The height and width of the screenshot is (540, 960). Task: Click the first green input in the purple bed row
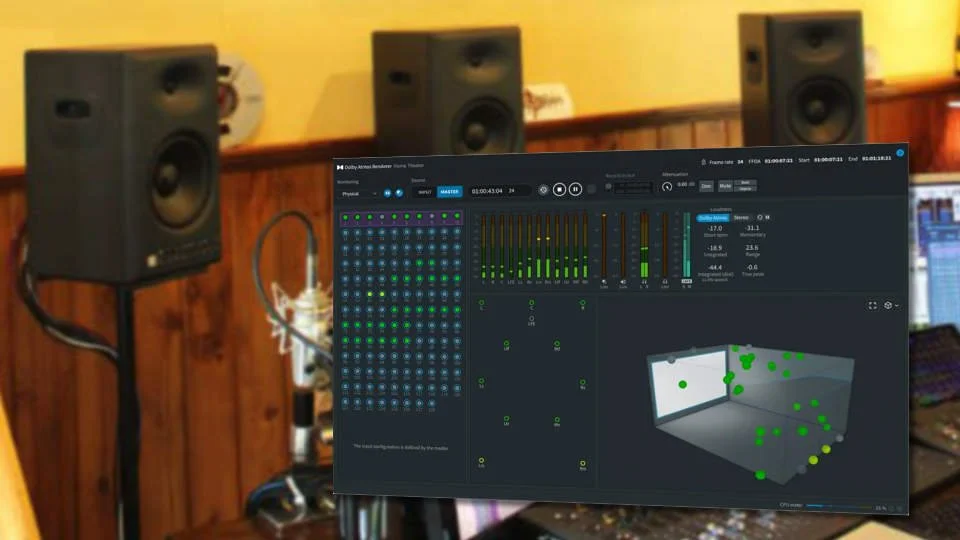[345, 218]
